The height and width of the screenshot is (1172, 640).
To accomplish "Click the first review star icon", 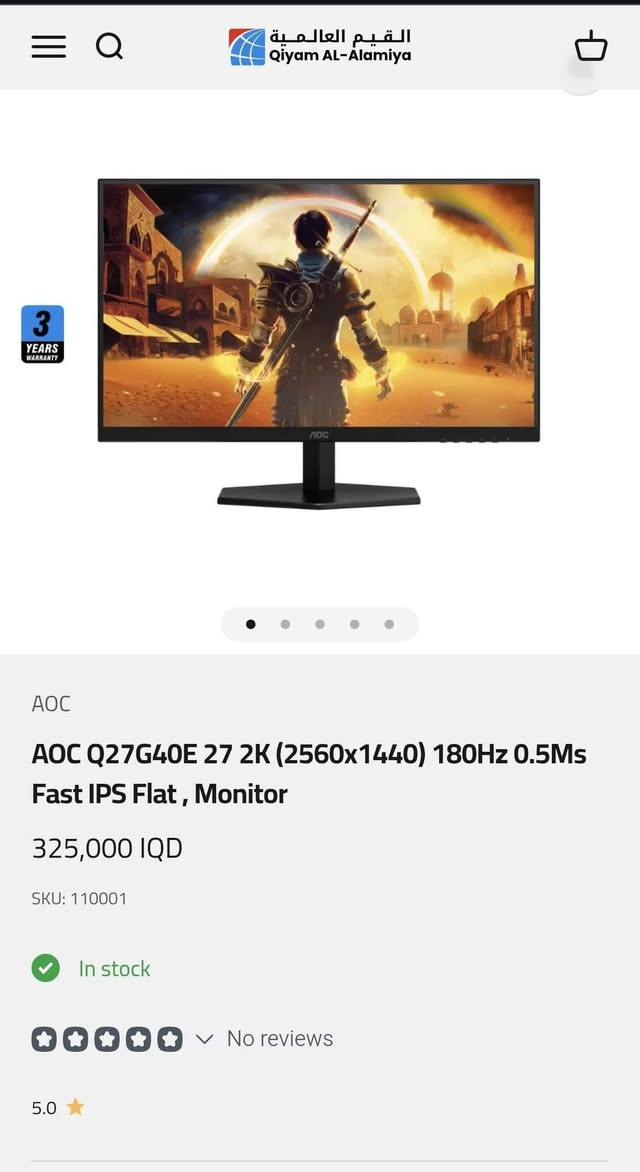I will click(x=44, y=1039).
